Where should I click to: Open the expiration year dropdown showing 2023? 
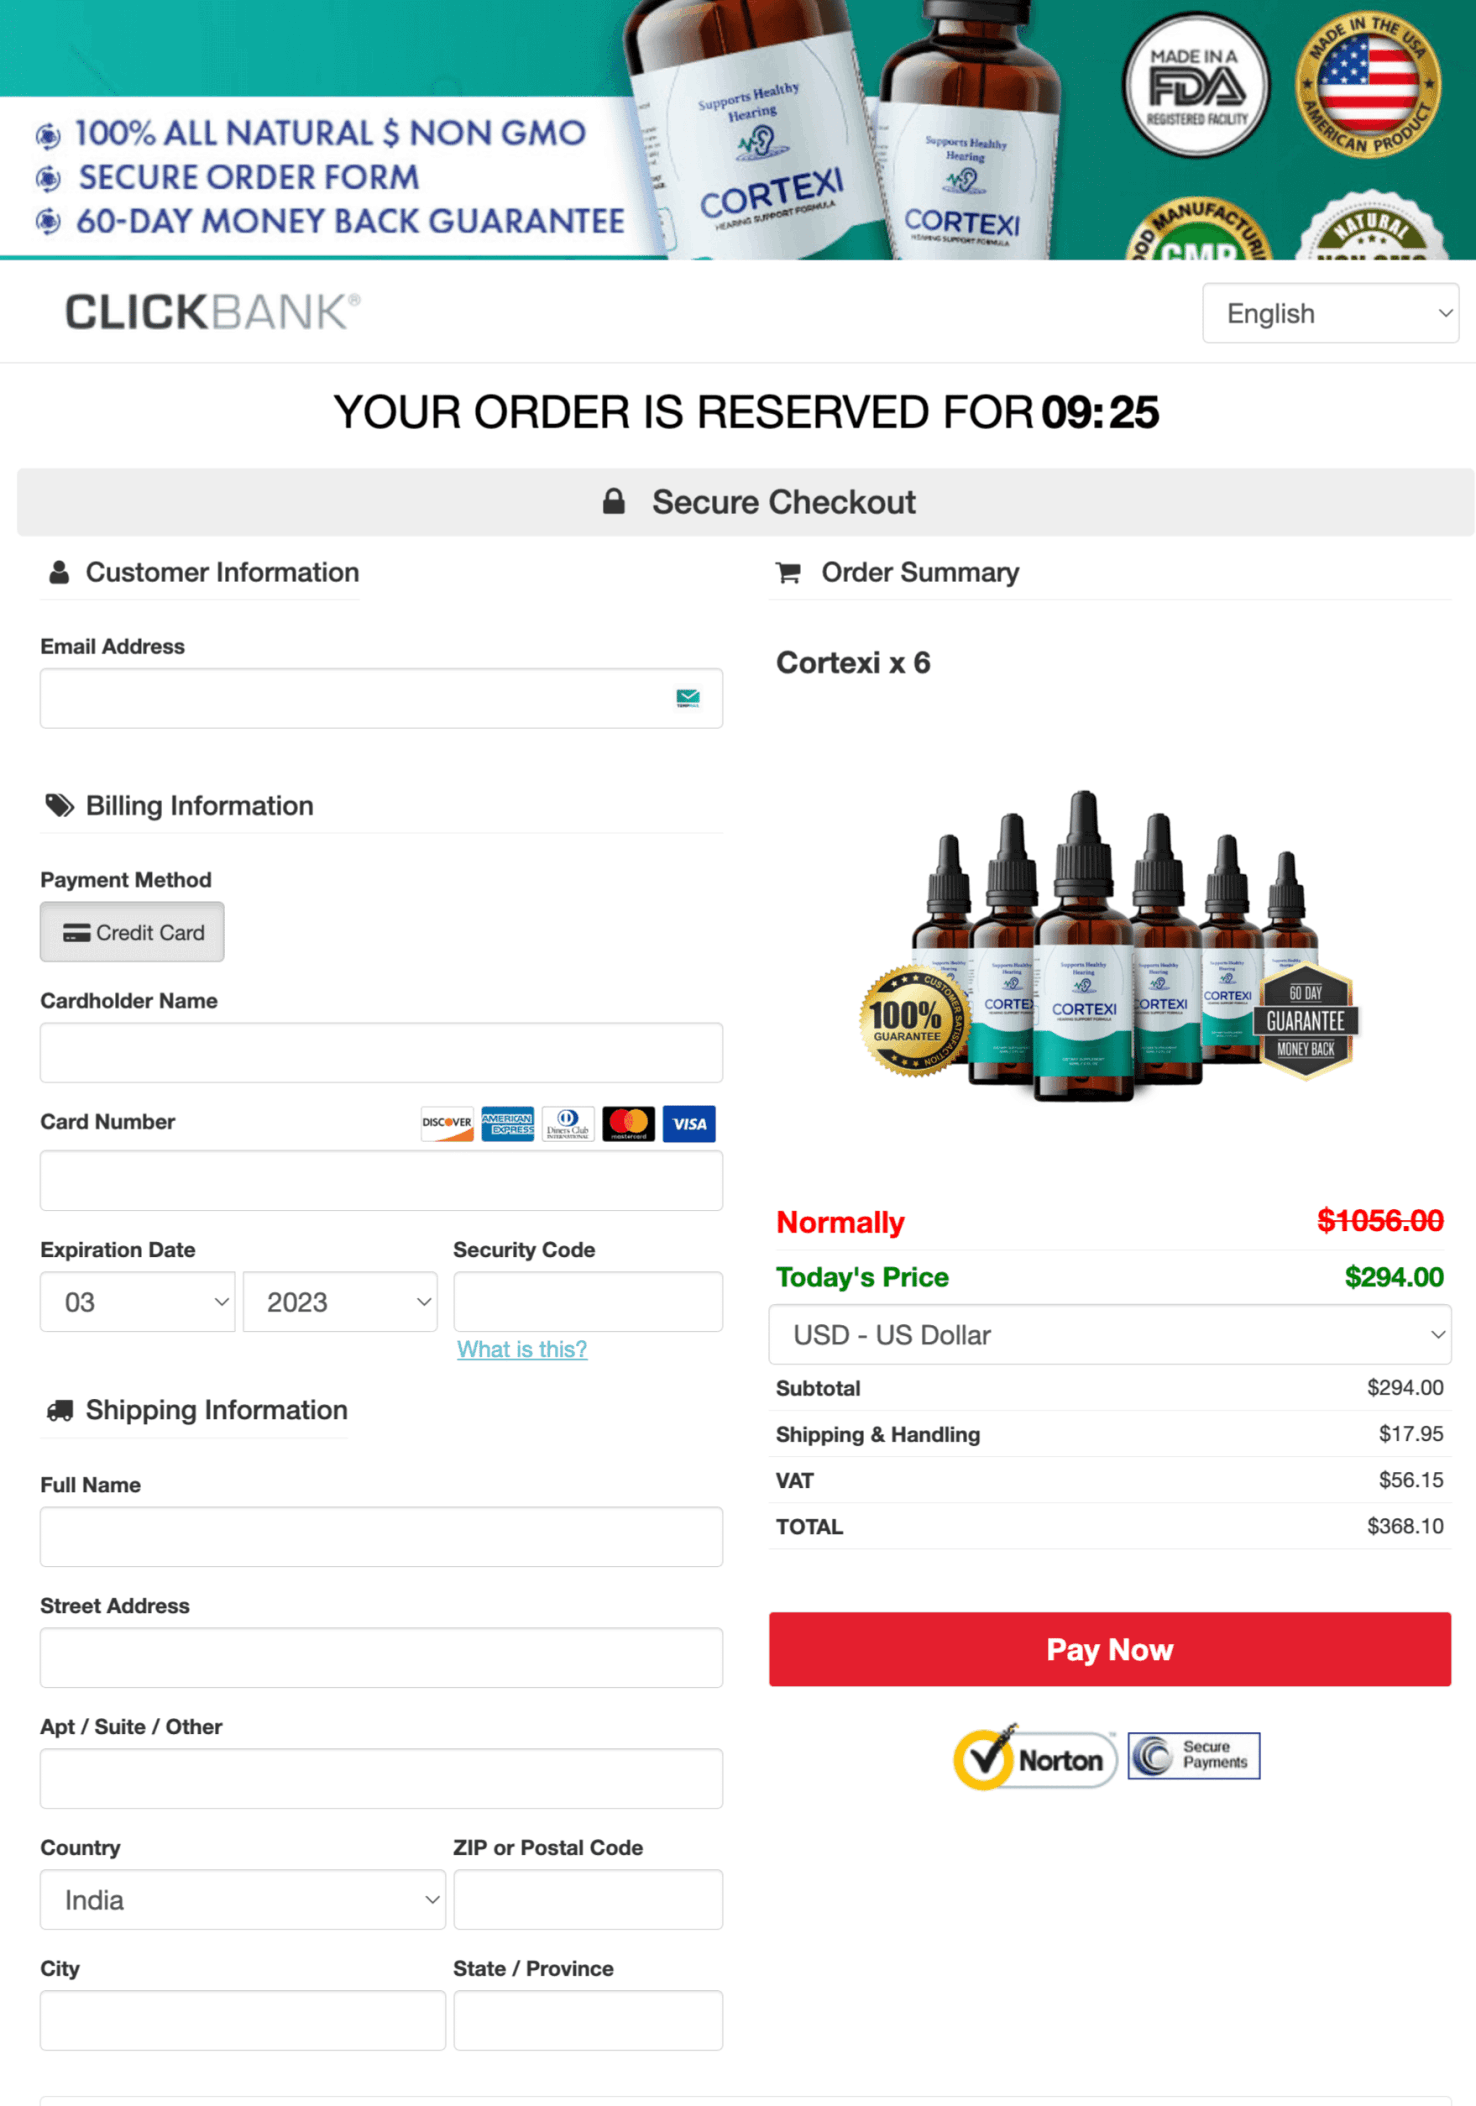pyautogui.click(x=340, y=1302)
